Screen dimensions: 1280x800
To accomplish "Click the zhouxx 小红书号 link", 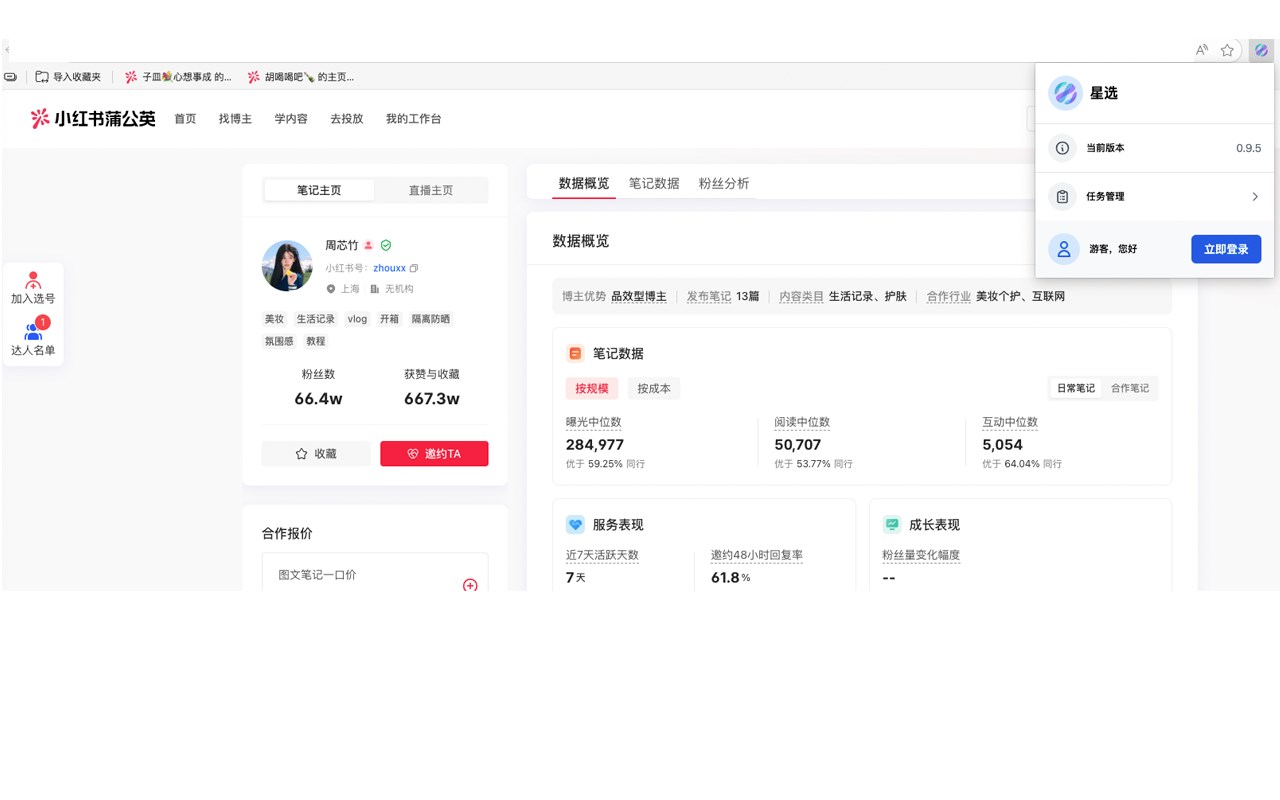I will [390, 268].
